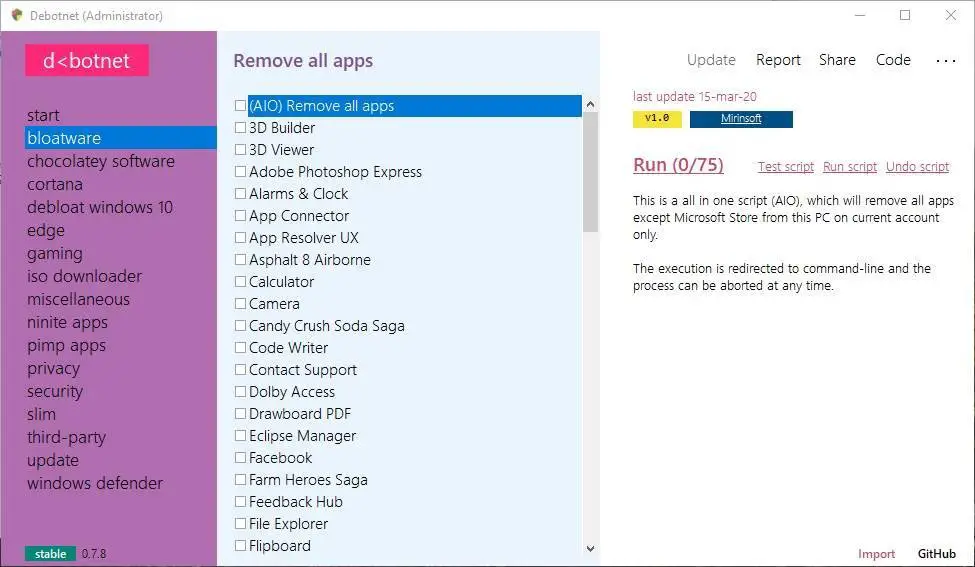Check the 3D Builder checkbox
The width and height of the screenshot is (975, 567).
[x=240, y=128]
